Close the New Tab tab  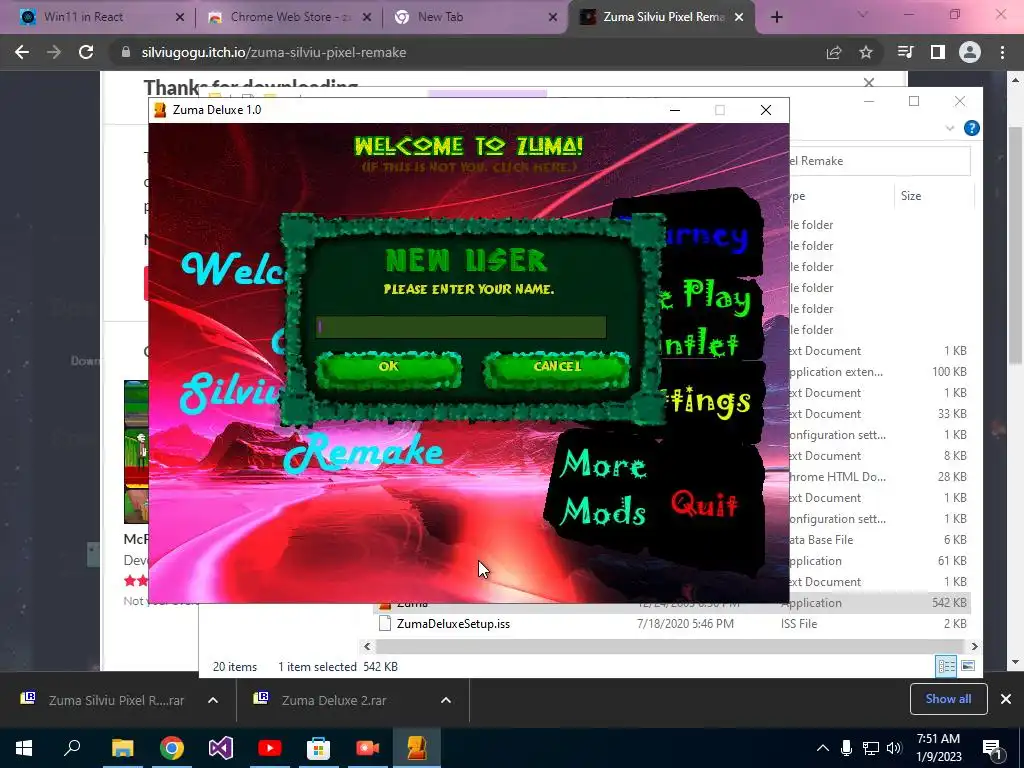tap(553, 17)
